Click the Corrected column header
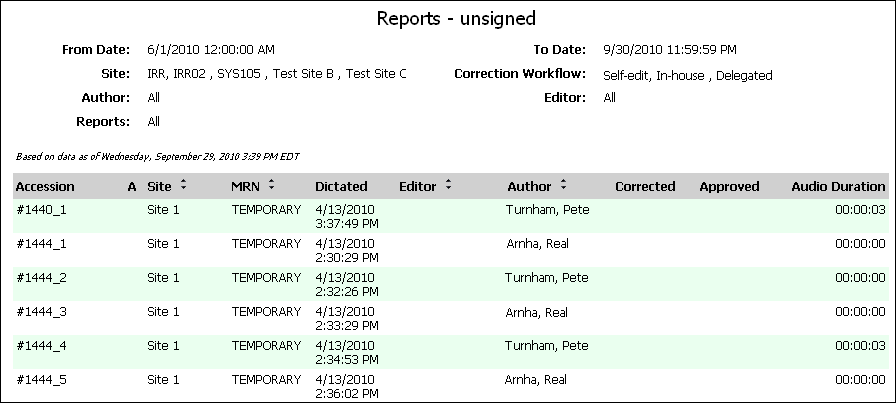The width and height of the screenshot is (896, 403). [645, 186]
